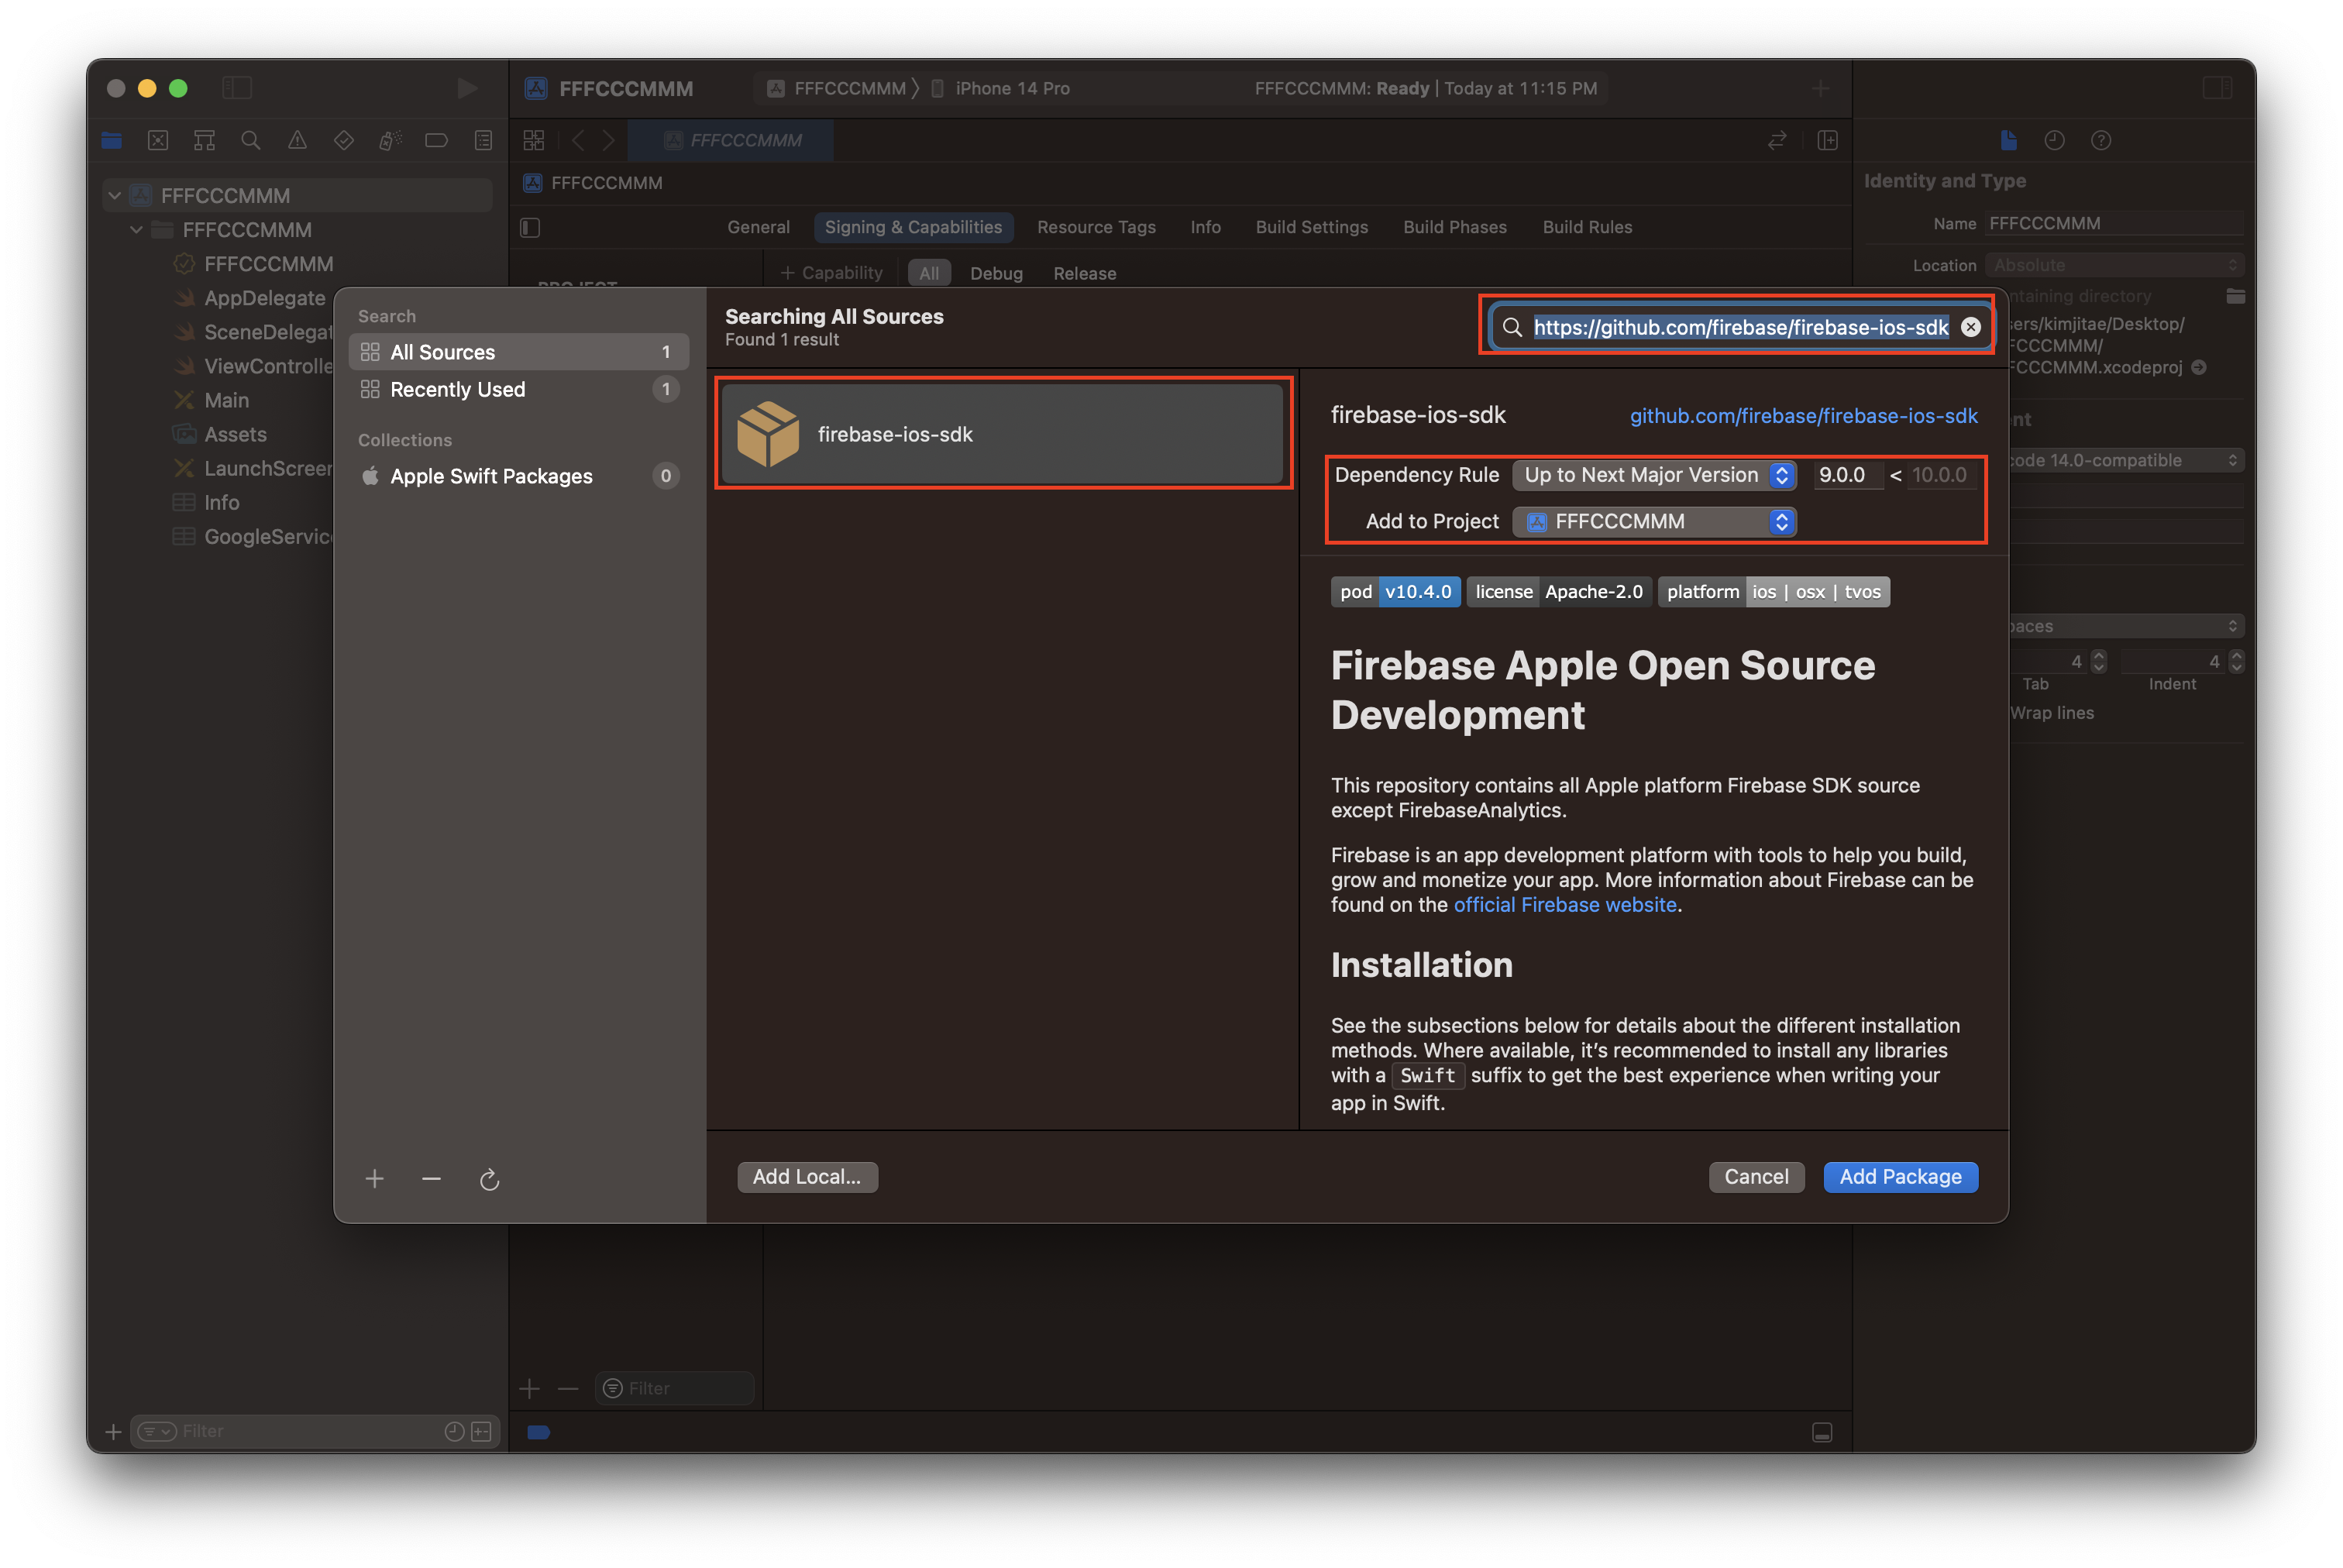Viewport: 2343px width, 1568px height.
Task: Collapse the FFFCCCMMM group folder chevron
Action: click(136, 229)
